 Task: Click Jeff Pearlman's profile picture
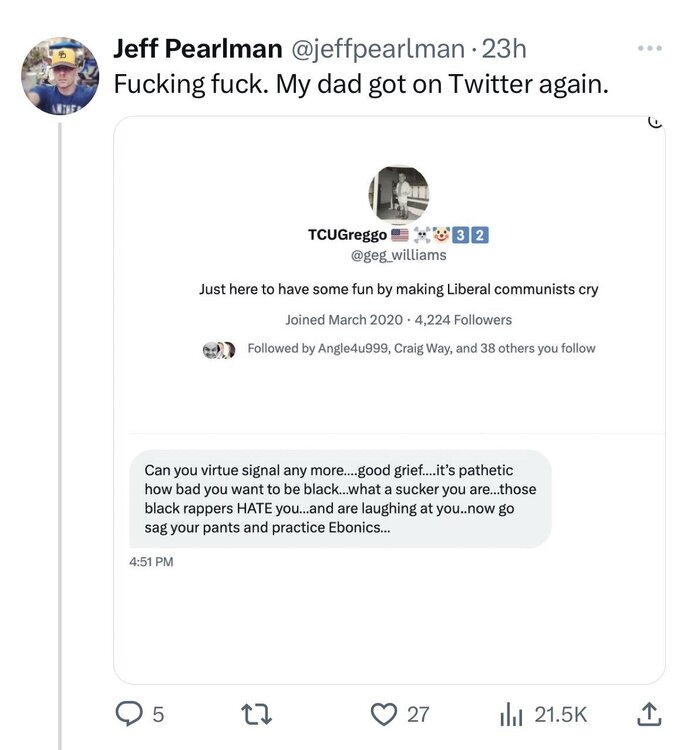click(59, 76)
